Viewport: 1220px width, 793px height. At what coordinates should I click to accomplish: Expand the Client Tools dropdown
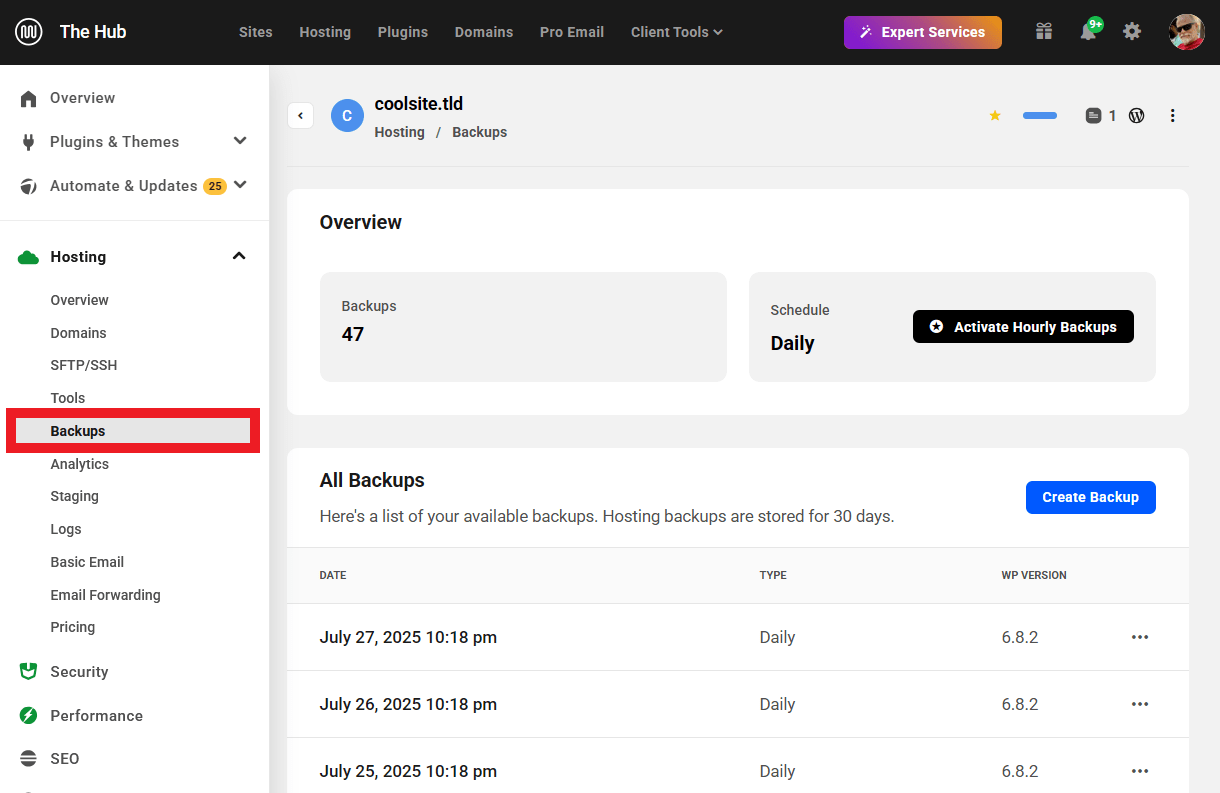(x=676, y=32)
